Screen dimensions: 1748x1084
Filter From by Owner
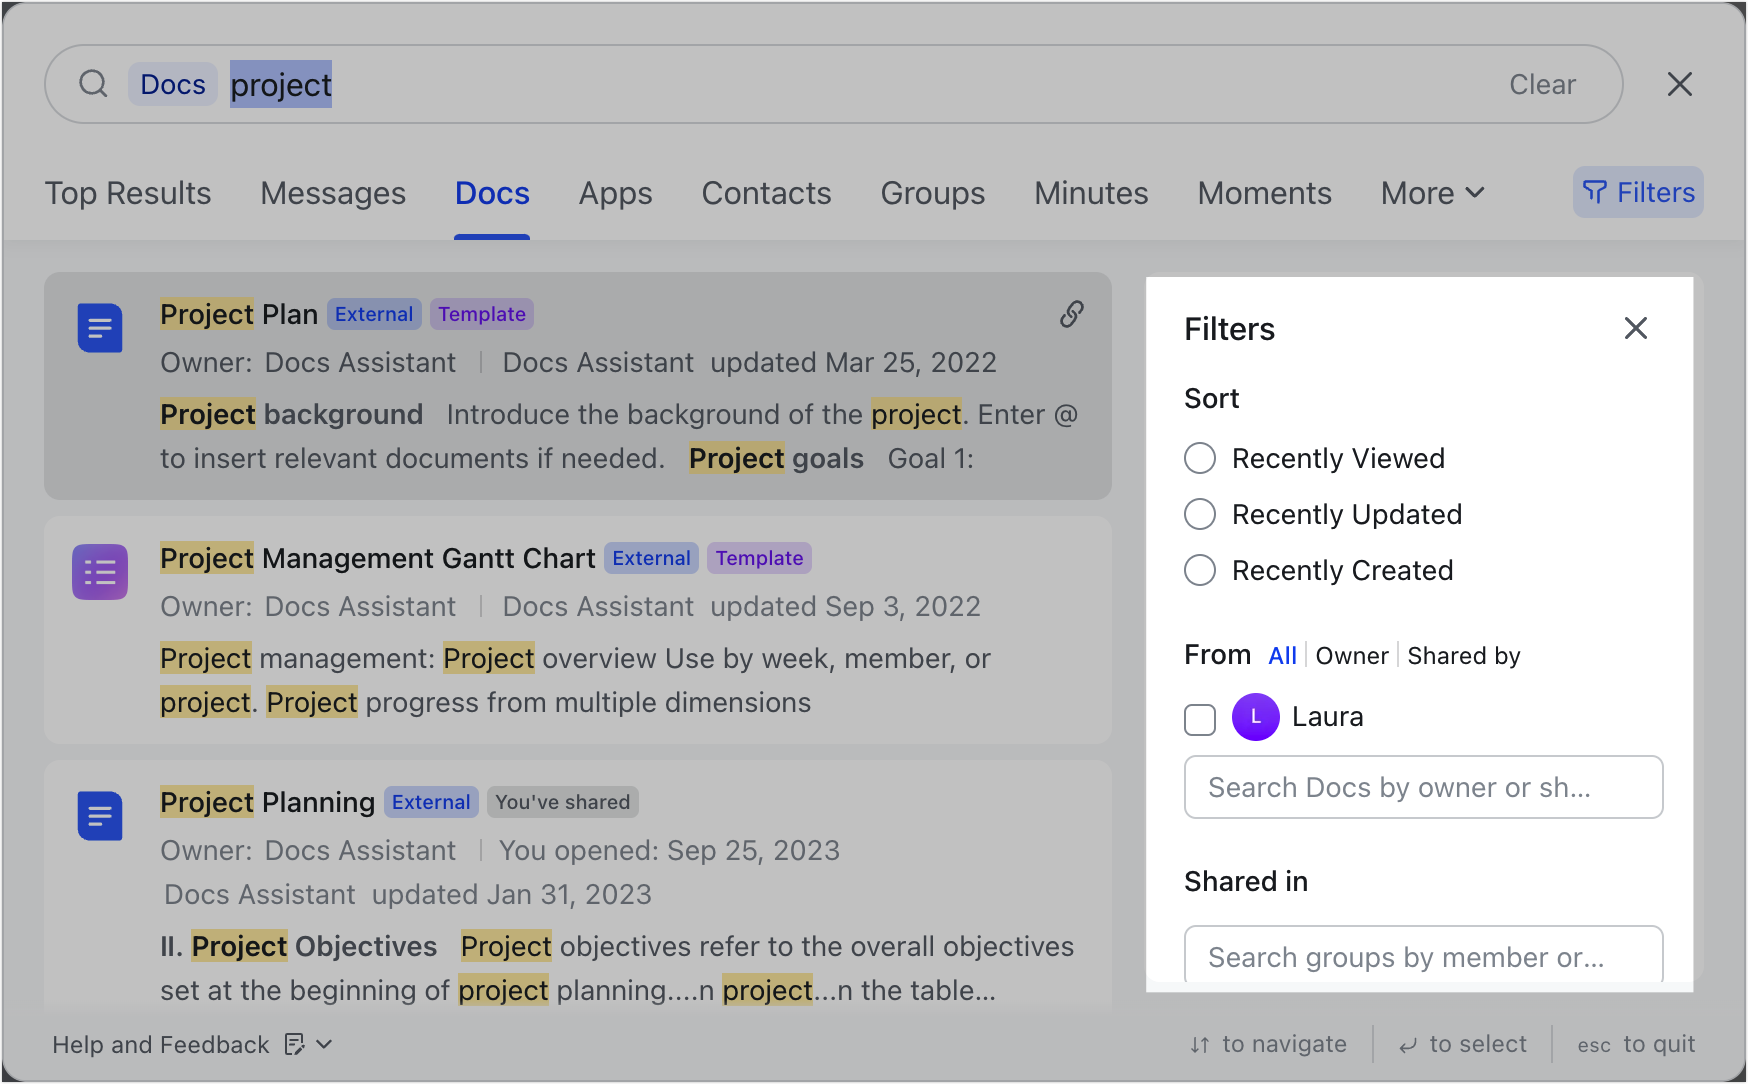[1351, 656]
